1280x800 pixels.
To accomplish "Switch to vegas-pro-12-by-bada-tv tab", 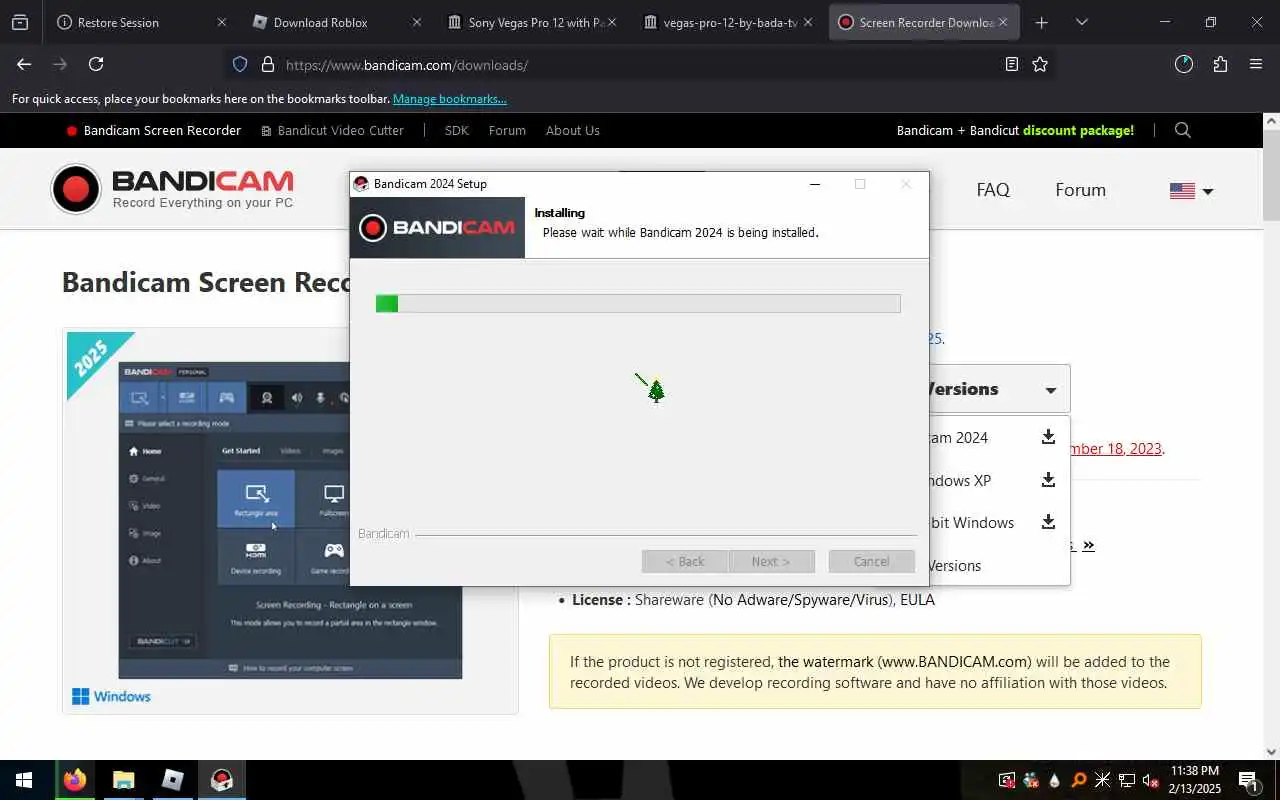I will tap(727, 22).
